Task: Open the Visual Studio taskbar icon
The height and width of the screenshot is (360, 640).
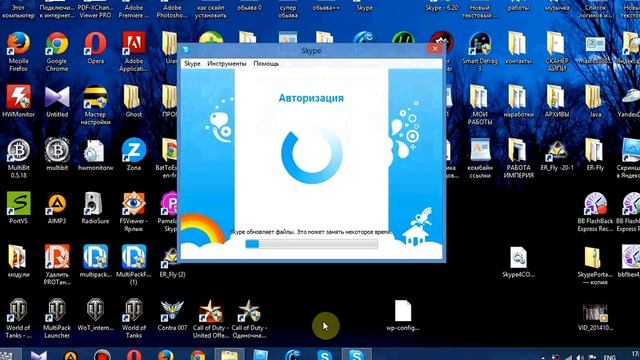Action: 39,355
